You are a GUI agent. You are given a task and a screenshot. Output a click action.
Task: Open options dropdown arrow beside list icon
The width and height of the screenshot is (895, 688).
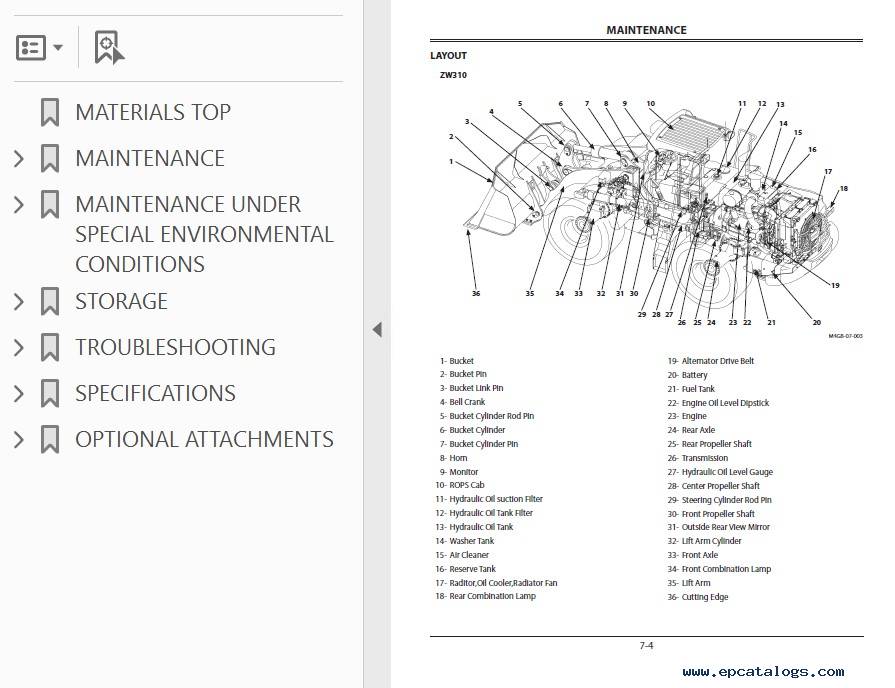click(58, 47)
